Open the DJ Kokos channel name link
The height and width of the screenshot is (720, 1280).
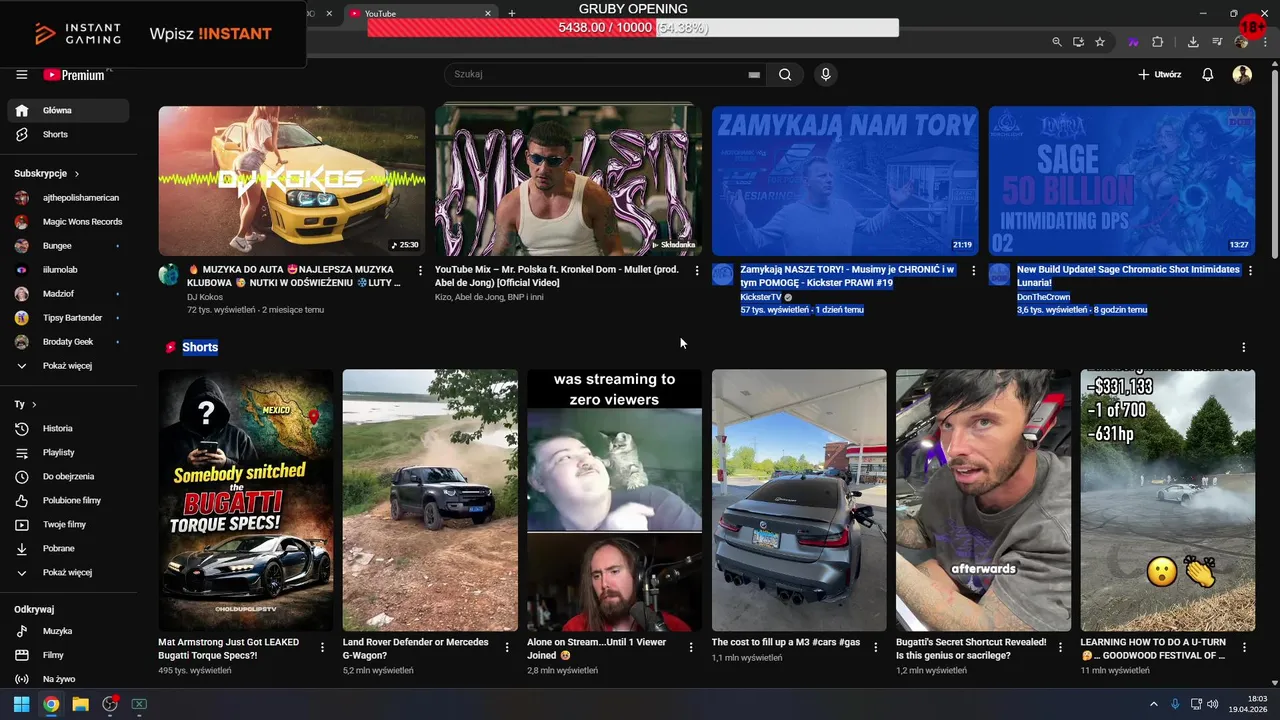pyautogui.click(x=205, y=297)
